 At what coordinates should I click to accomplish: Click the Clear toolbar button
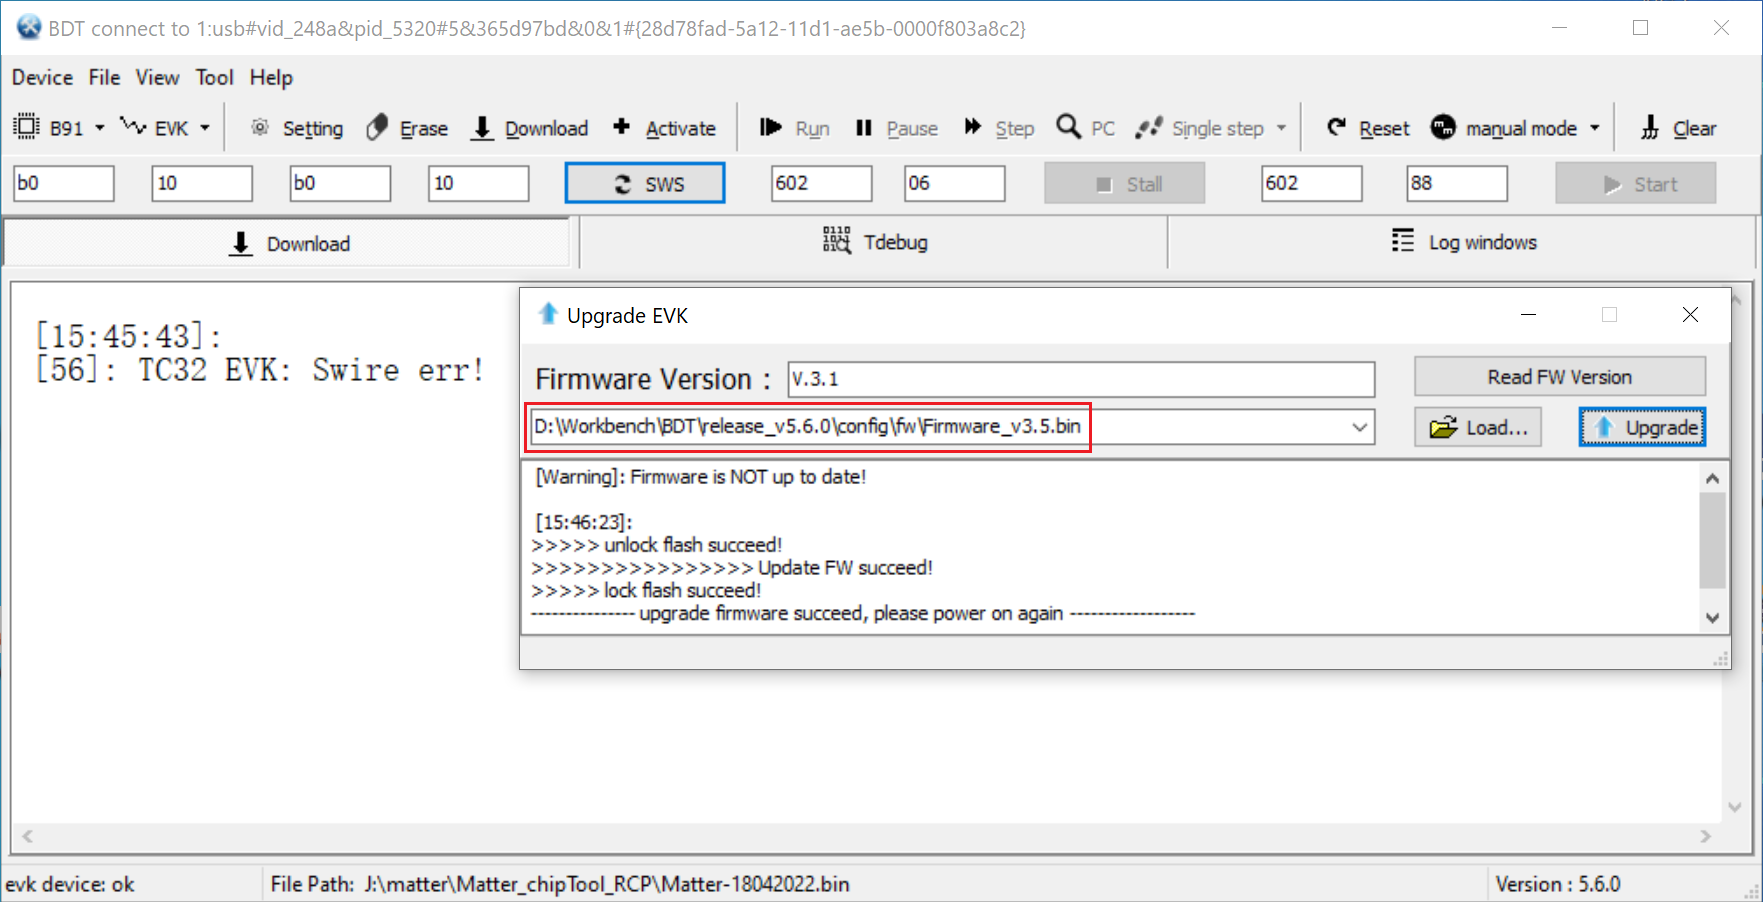click(1678, 128)
